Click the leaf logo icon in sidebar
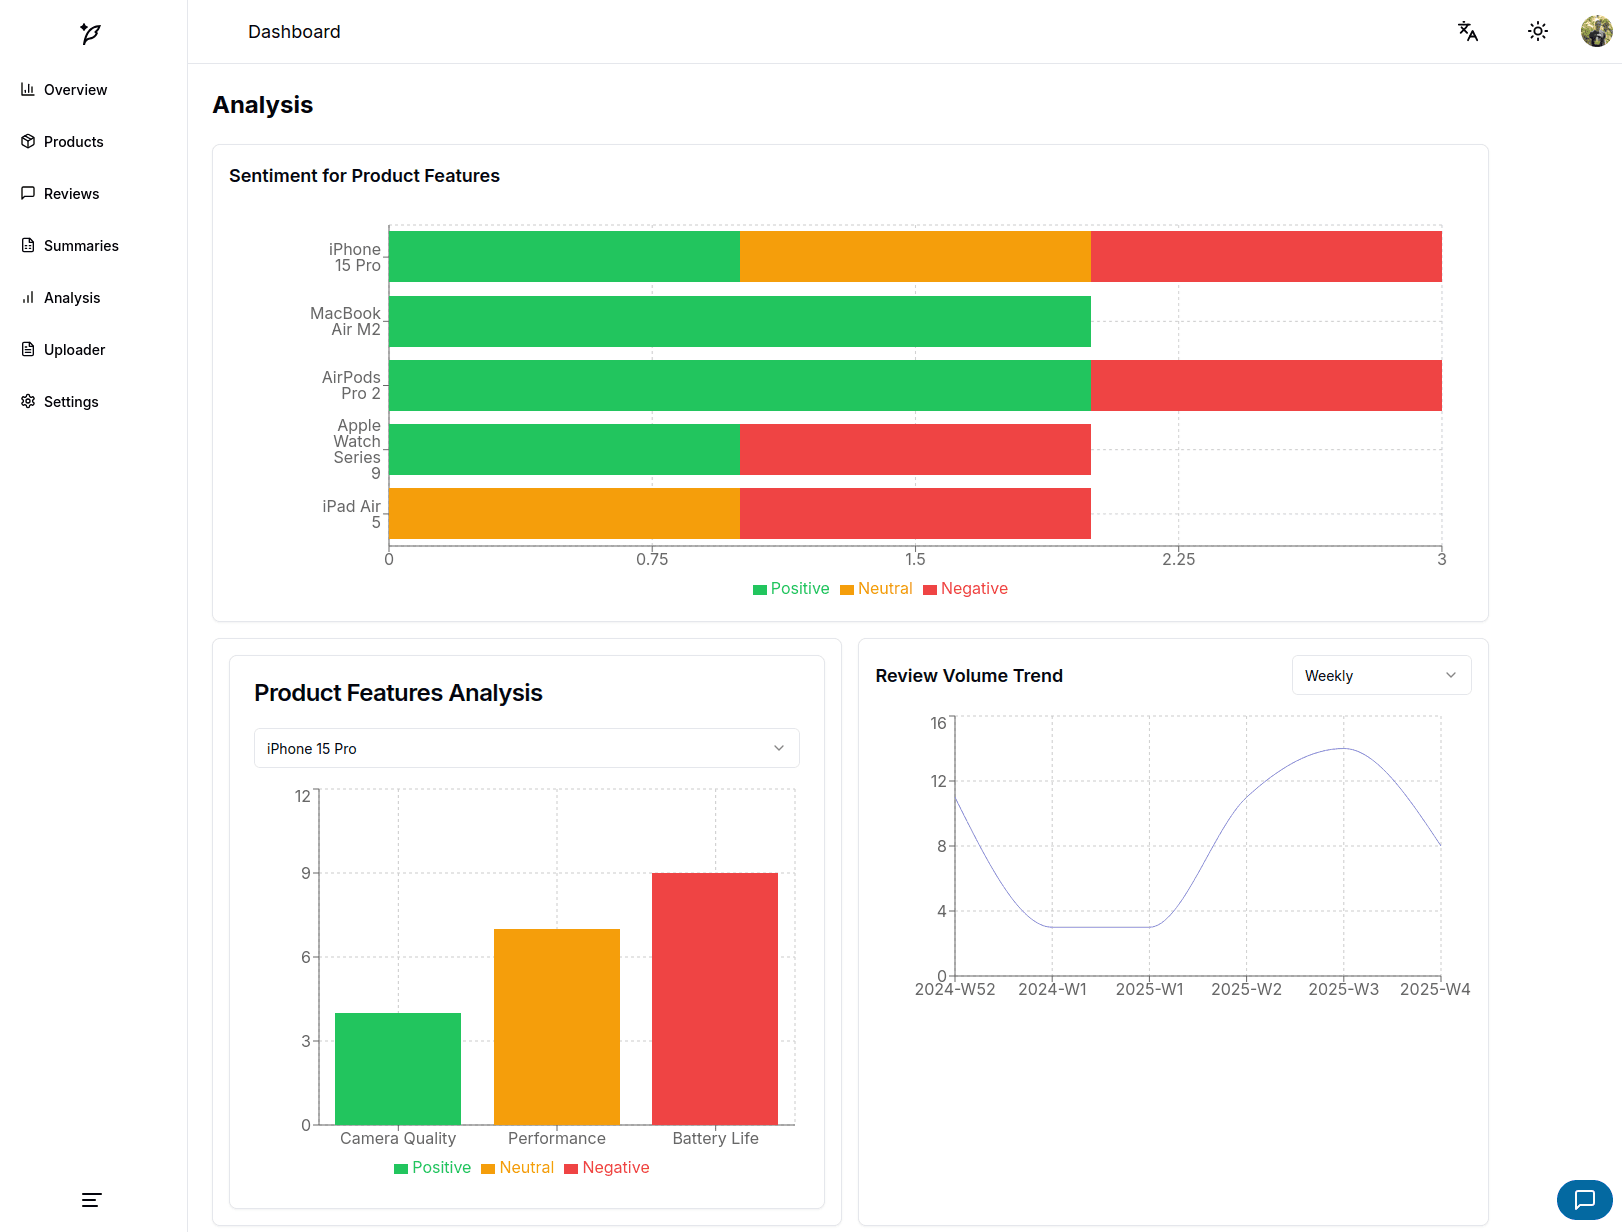 (x=91, y=33)
